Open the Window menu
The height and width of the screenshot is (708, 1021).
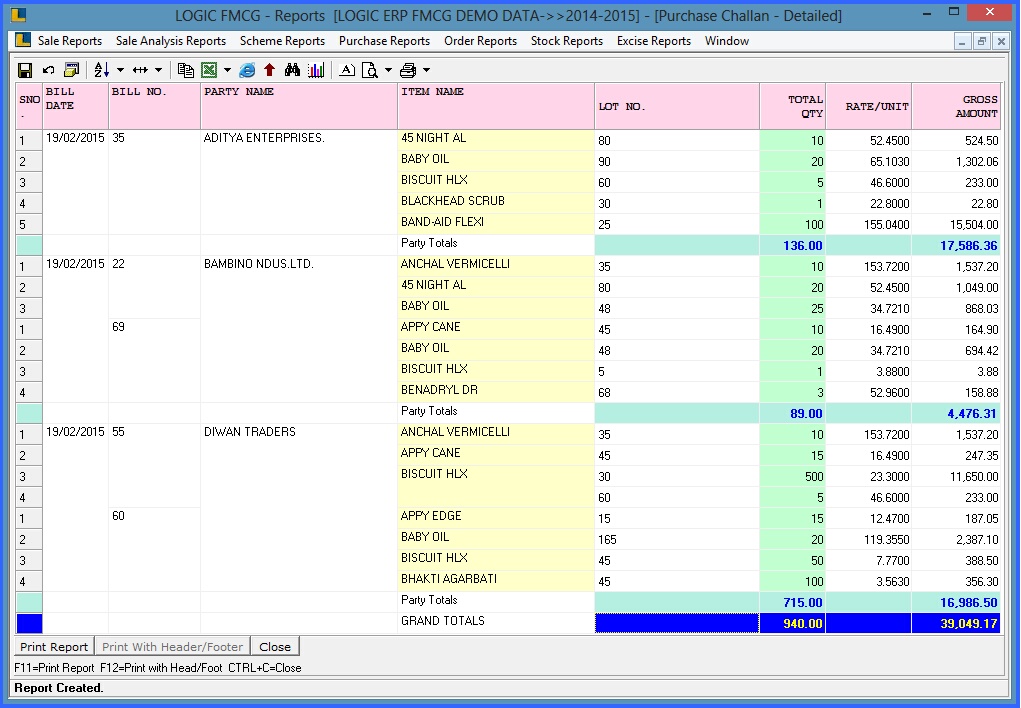coord(727,40)
